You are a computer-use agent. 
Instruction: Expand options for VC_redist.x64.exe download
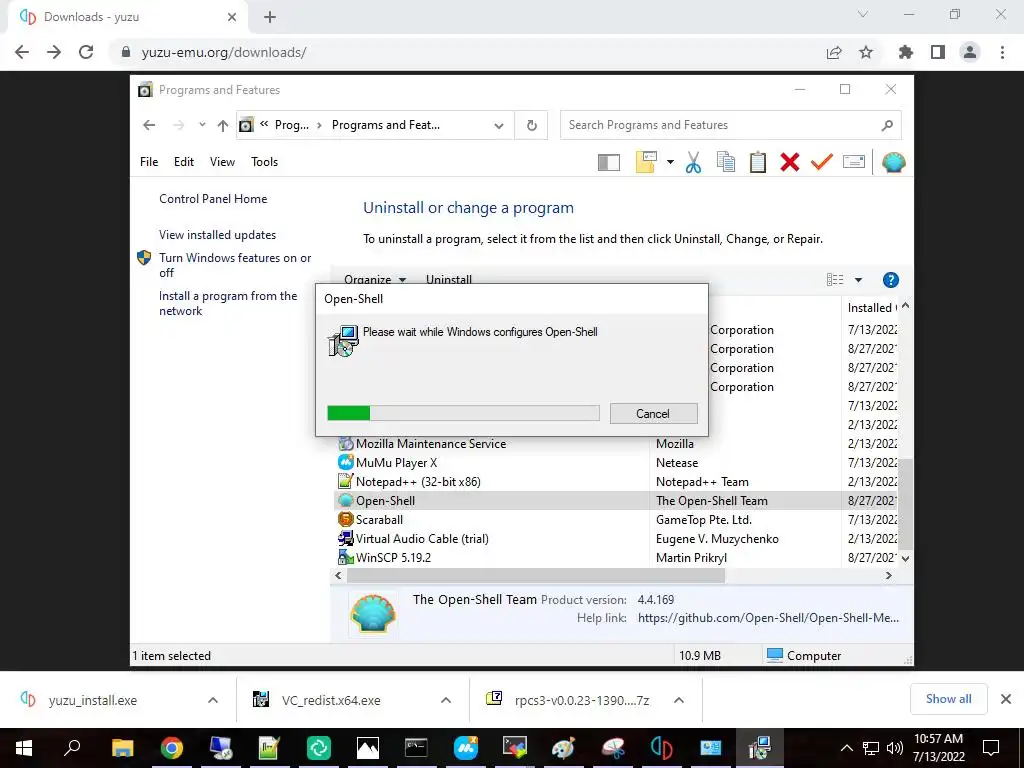tap(445, 700)
